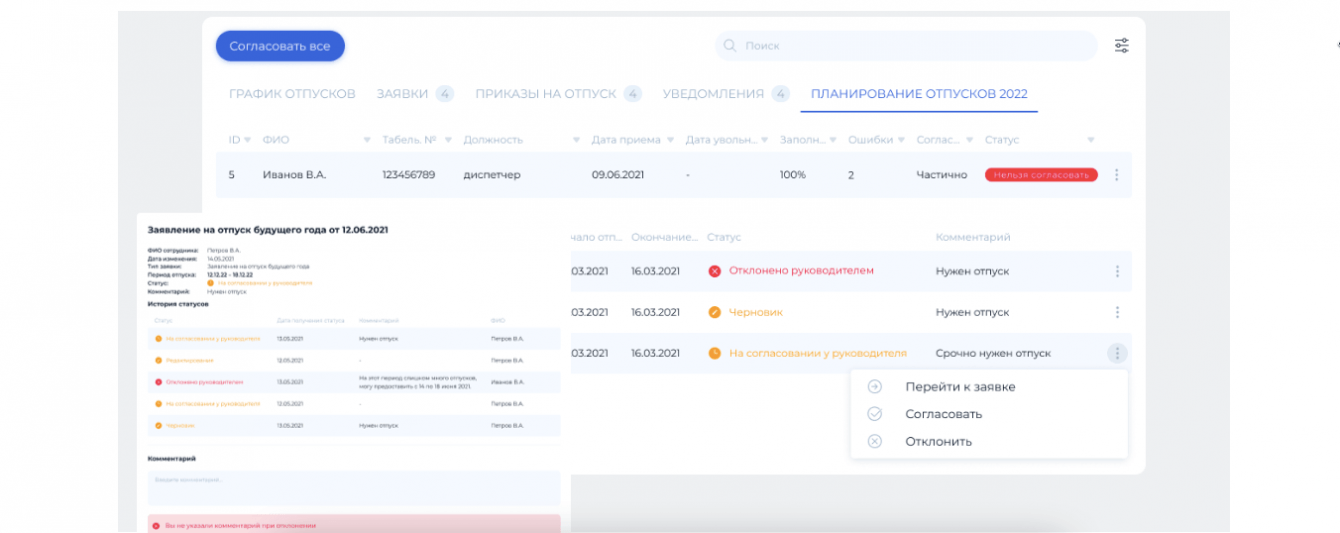Screen dimensions: 1340x533
Task: Open the filter settings icon beside search
Action: [1121, 45]
